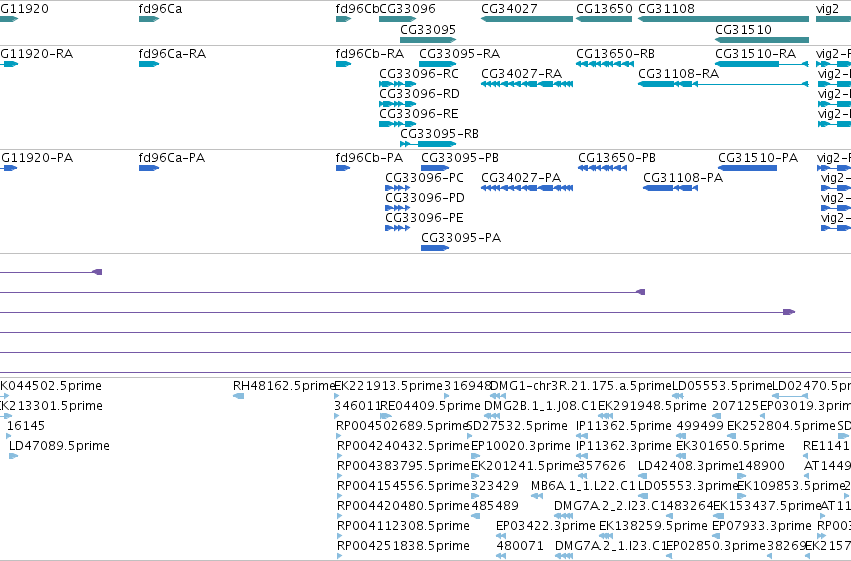The image size is (851, 561).
Task: Click the CG34027-PA protein feature
Action: click(x=526, y=188)
